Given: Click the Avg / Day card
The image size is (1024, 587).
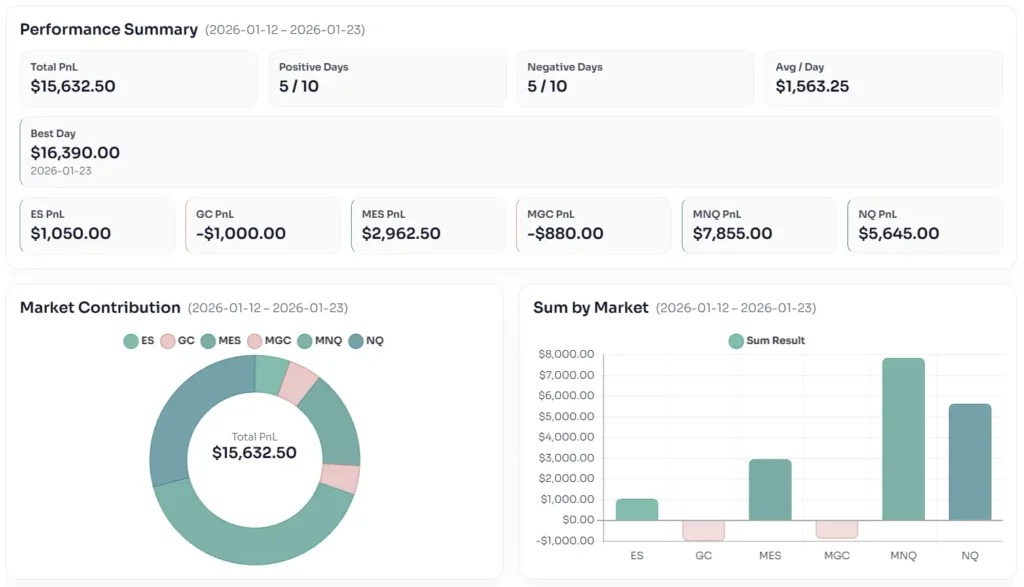Looking at the screenshot, I should click(x=883, y=78).
